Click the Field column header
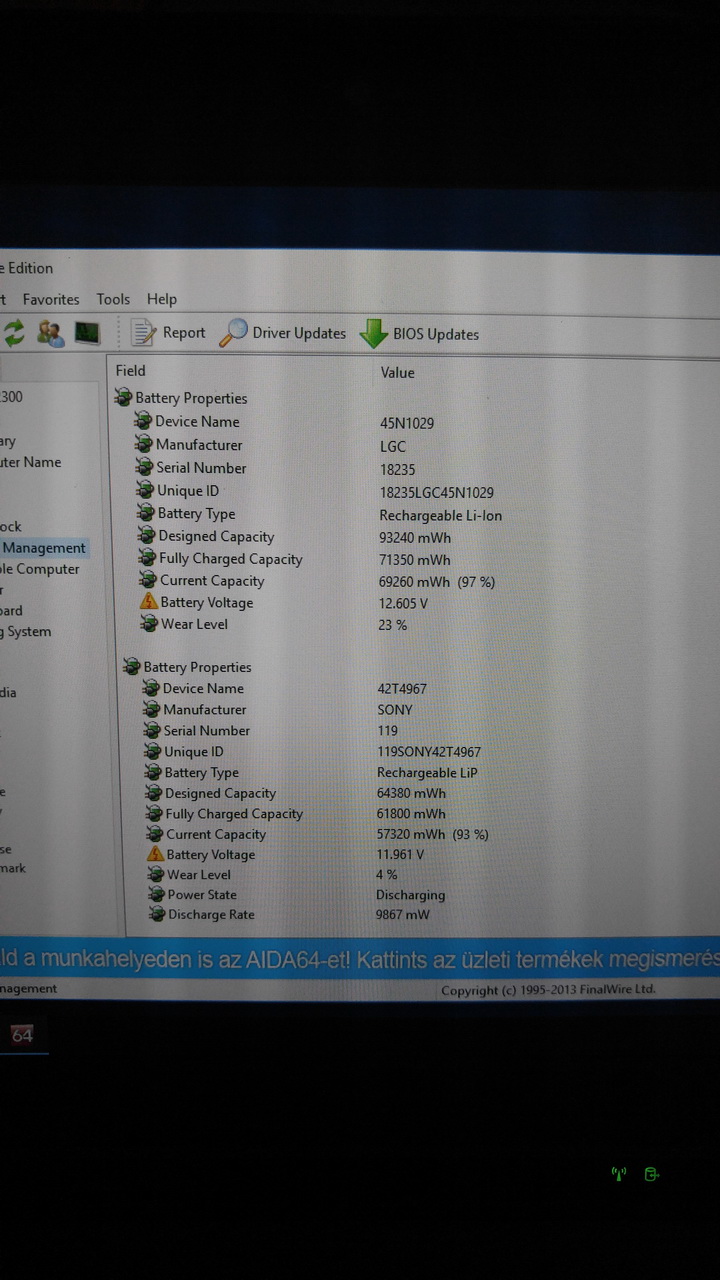The height and width of the screenshot is (1280, 720). coord(131,371)
